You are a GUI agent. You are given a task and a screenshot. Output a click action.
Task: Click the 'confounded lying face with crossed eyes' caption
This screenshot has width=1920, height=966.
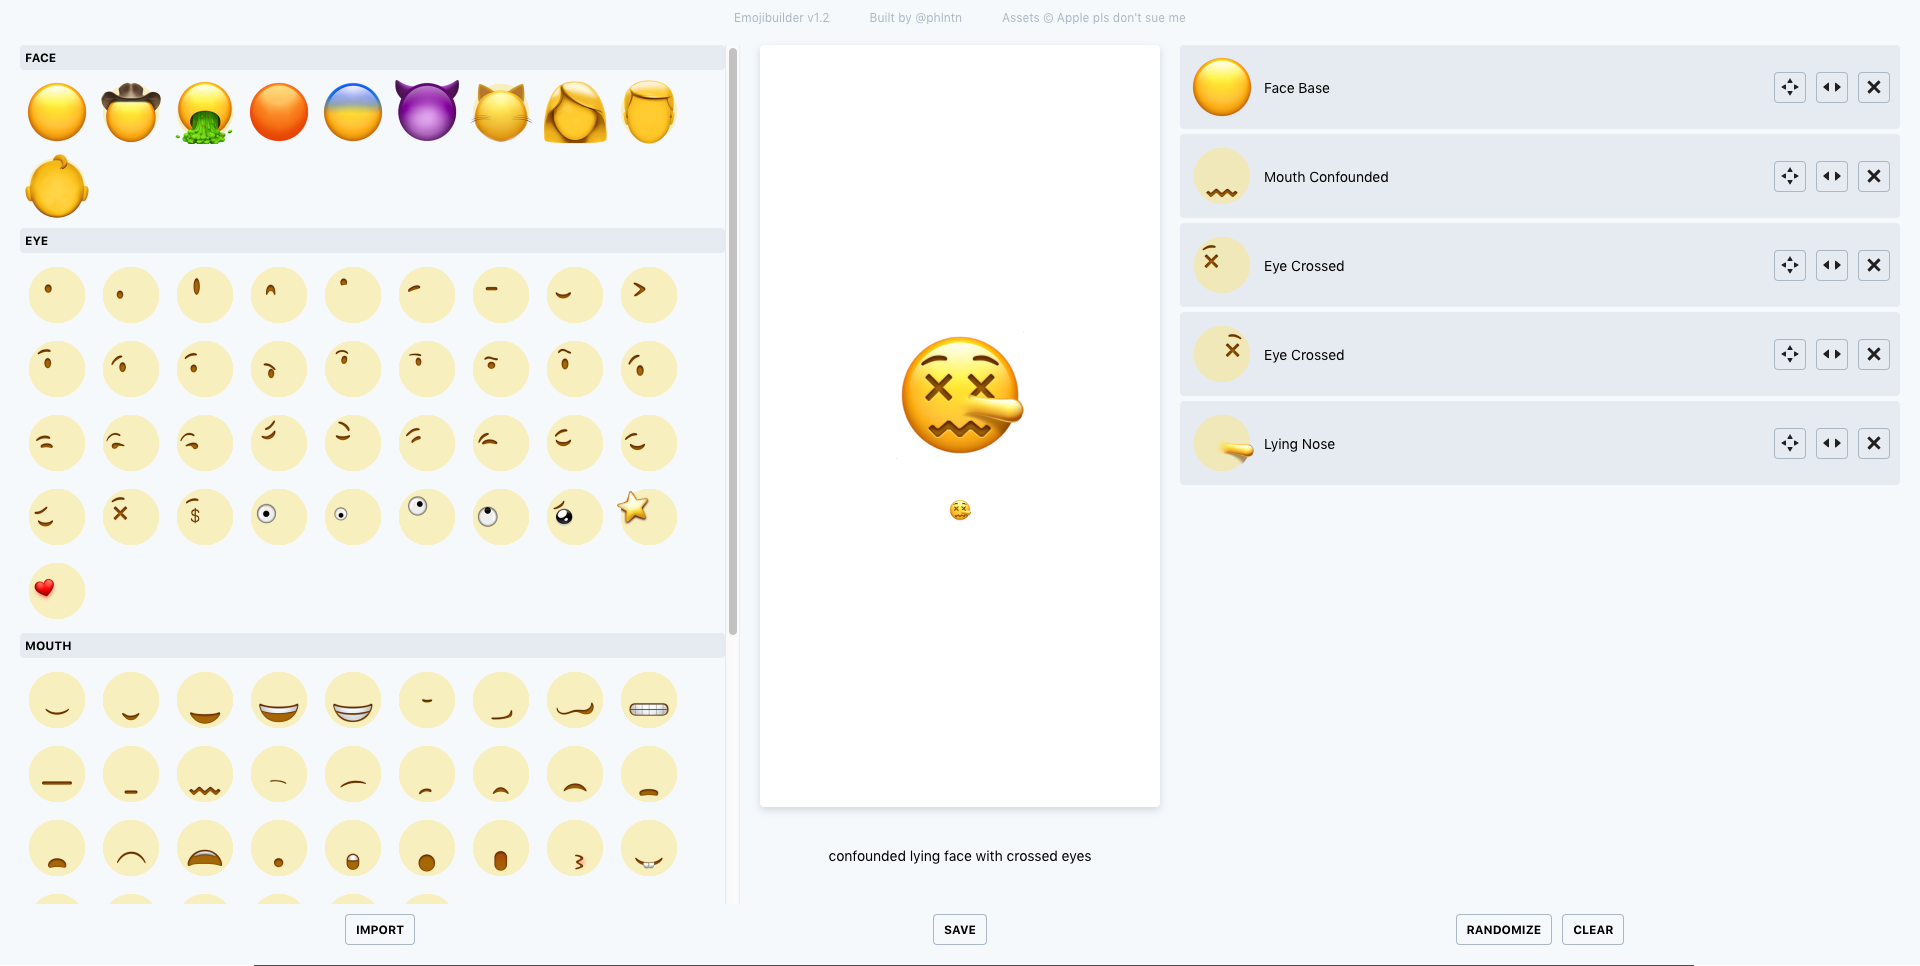pos(960,856)
